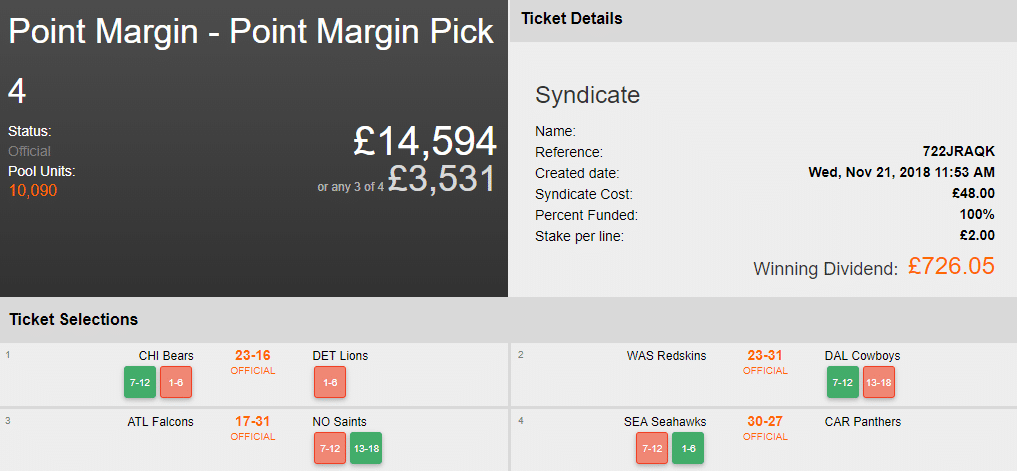Click the Ticket Details panel header
Viewport: 1017px width, 471px height.
pyautogui.click(x=572, y=19)
